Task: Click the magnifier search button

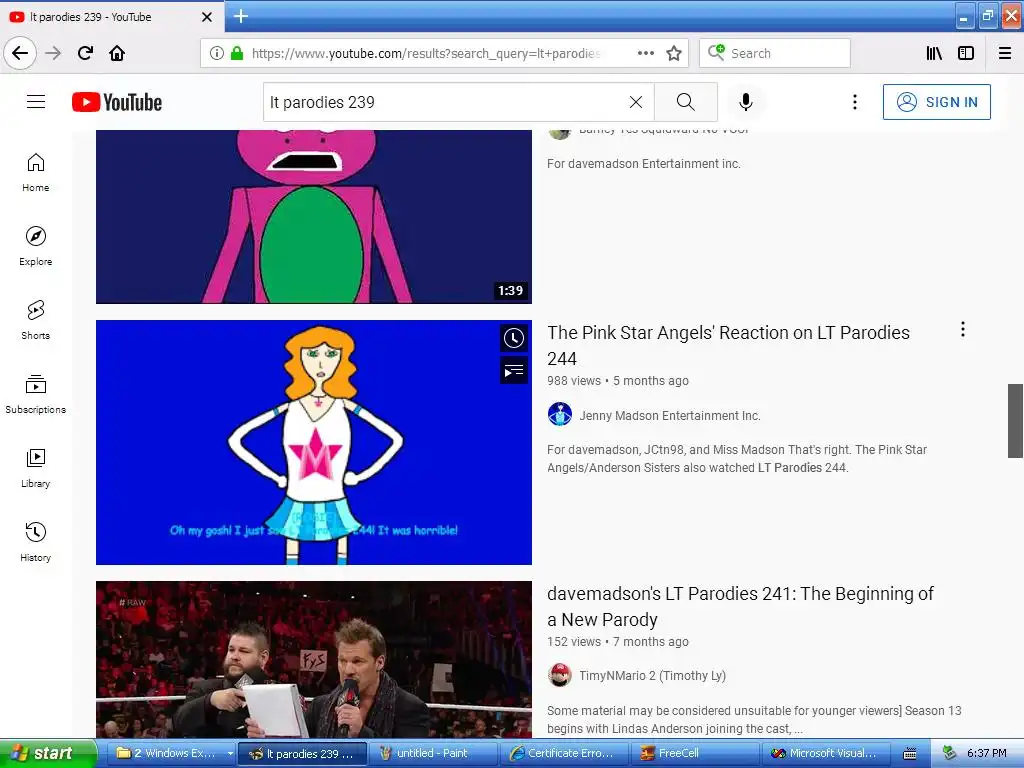Action: pyautogui.click(x=685, y=102)
